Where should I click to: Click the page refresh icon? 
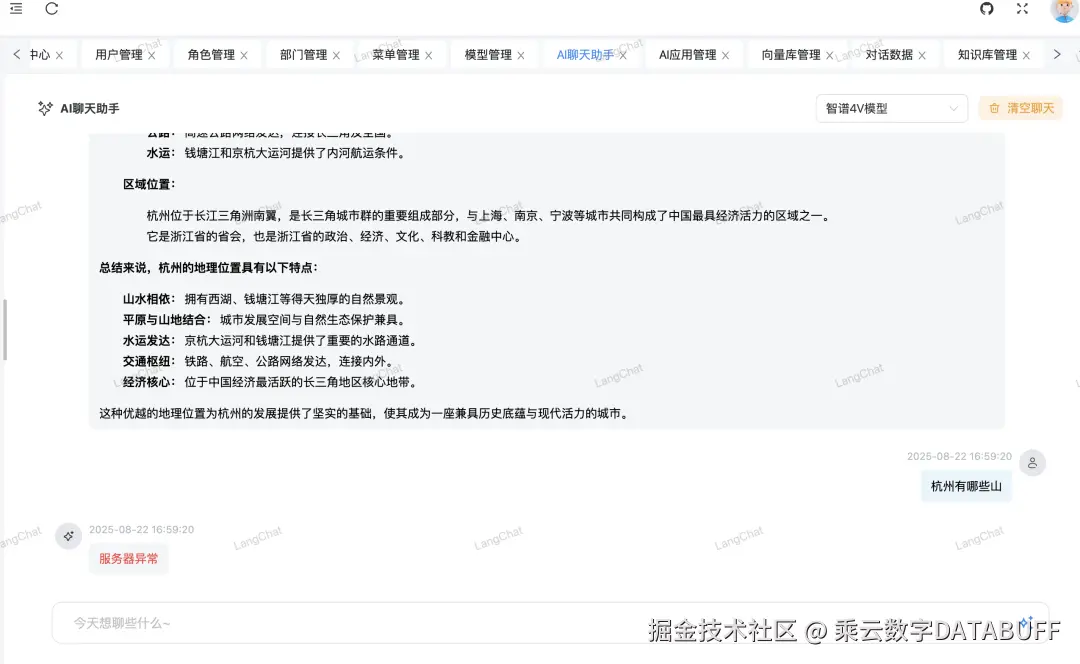coord(51,9)
